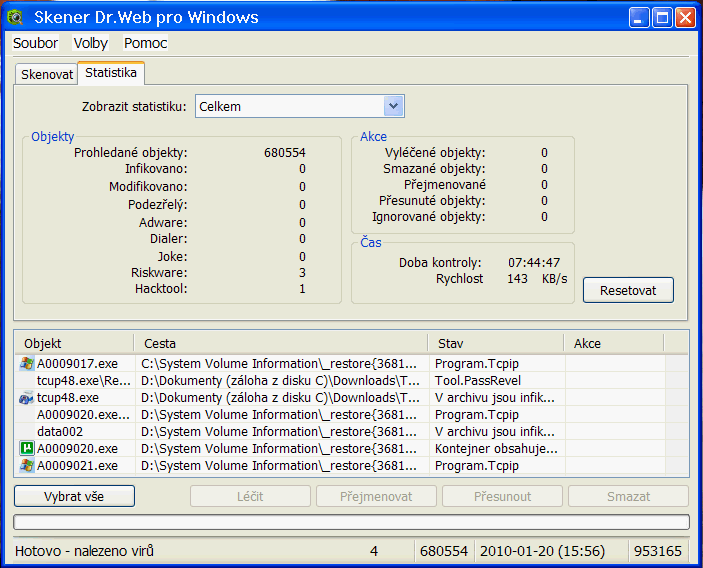Click the Vybrat vše button
Viewport: 703px width, 568px height.
74,496
